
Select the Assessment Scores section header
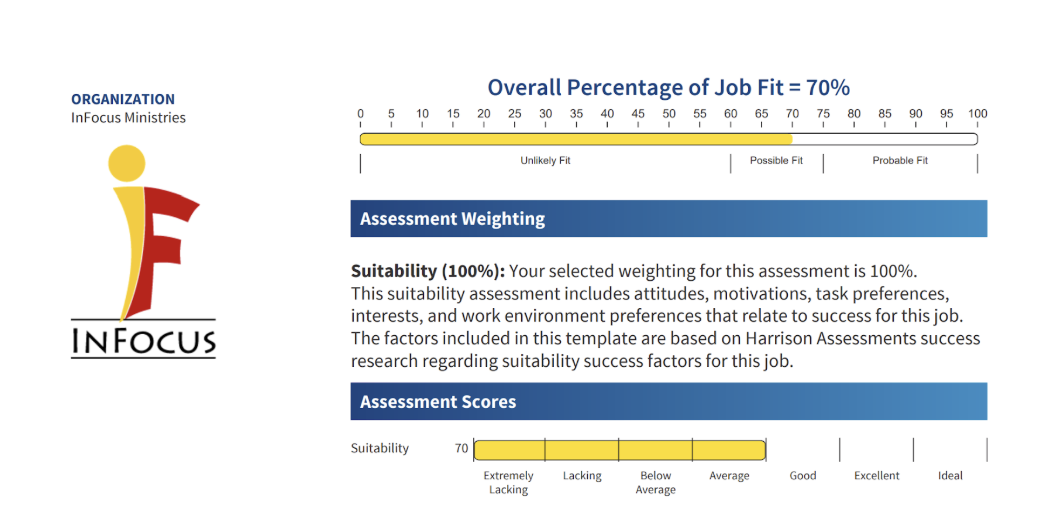tap(668, 402)
